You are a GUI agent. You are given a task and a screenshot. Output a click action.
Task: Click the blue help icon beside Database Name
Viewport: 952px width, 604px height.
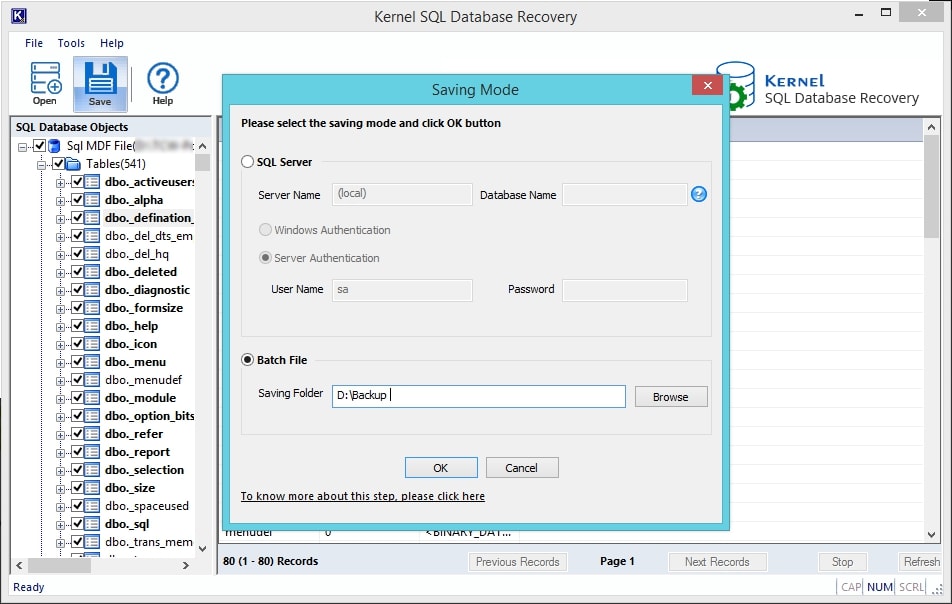tap(699, 194)
